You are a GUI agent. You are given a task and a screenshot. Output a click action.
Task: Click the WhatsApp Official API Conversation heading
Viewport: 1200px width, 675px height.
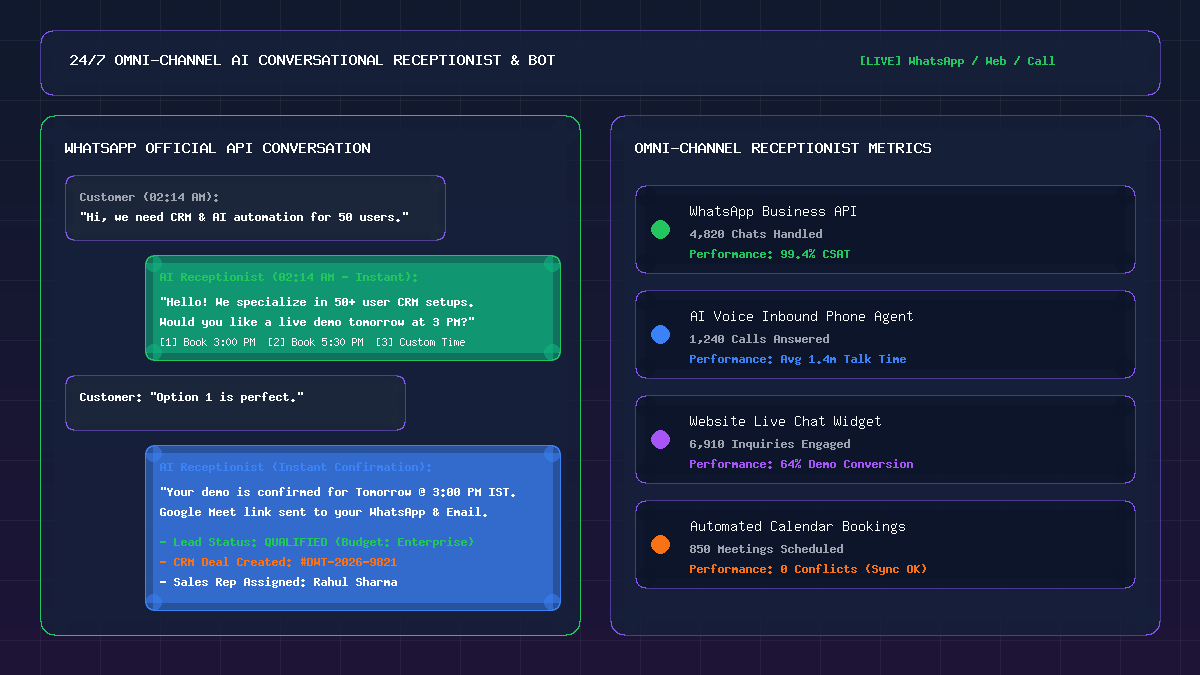tap(217, 148)
